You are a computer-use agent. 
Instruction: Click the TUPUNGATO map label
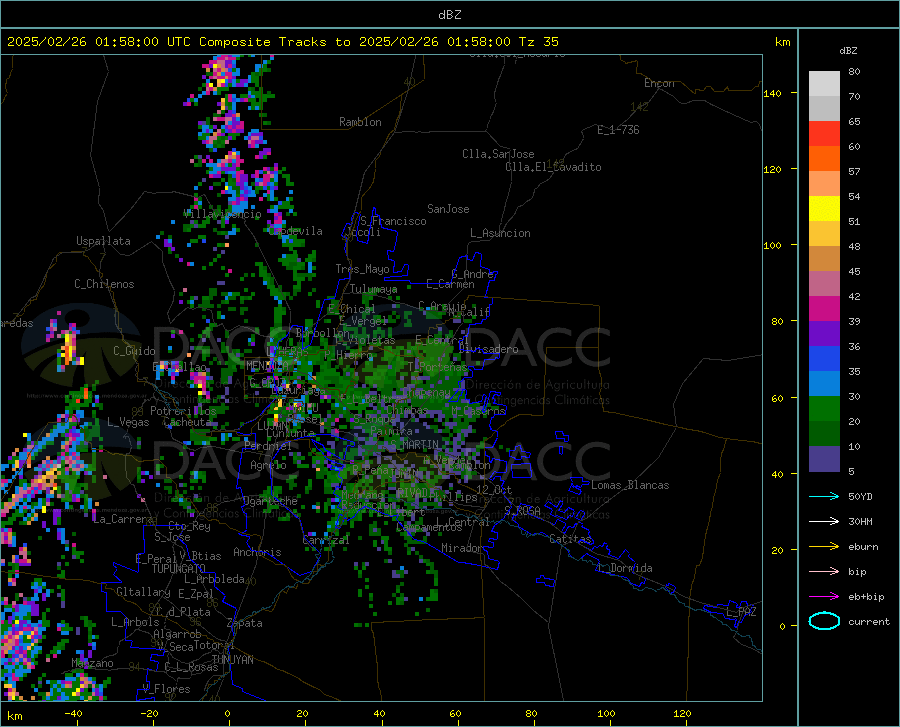coord(179,569)
